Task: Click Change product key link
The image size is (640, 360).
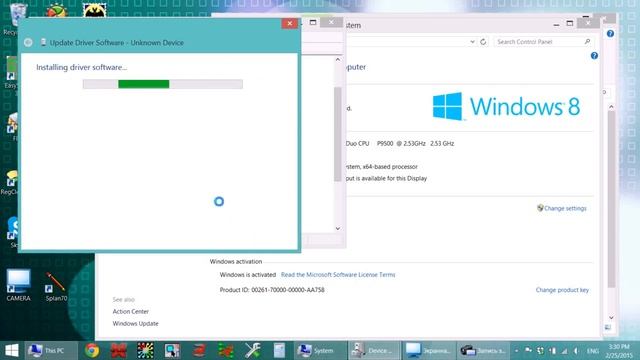Action: pyautogui.click(x=562, y=290)
